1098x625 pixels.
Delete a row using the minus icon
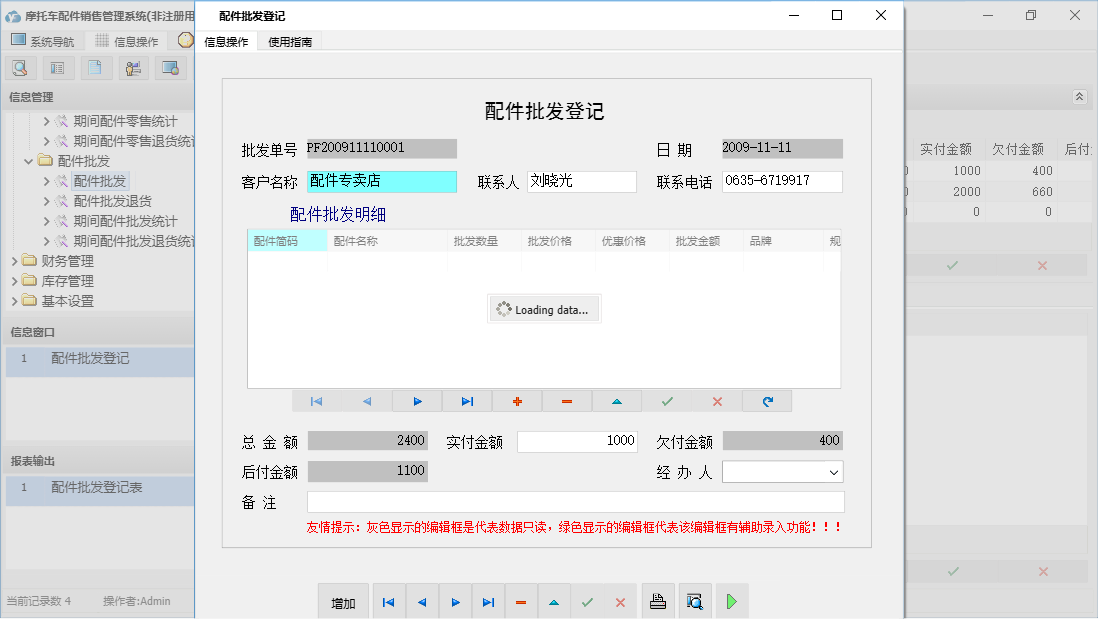(x=567, y=400)
